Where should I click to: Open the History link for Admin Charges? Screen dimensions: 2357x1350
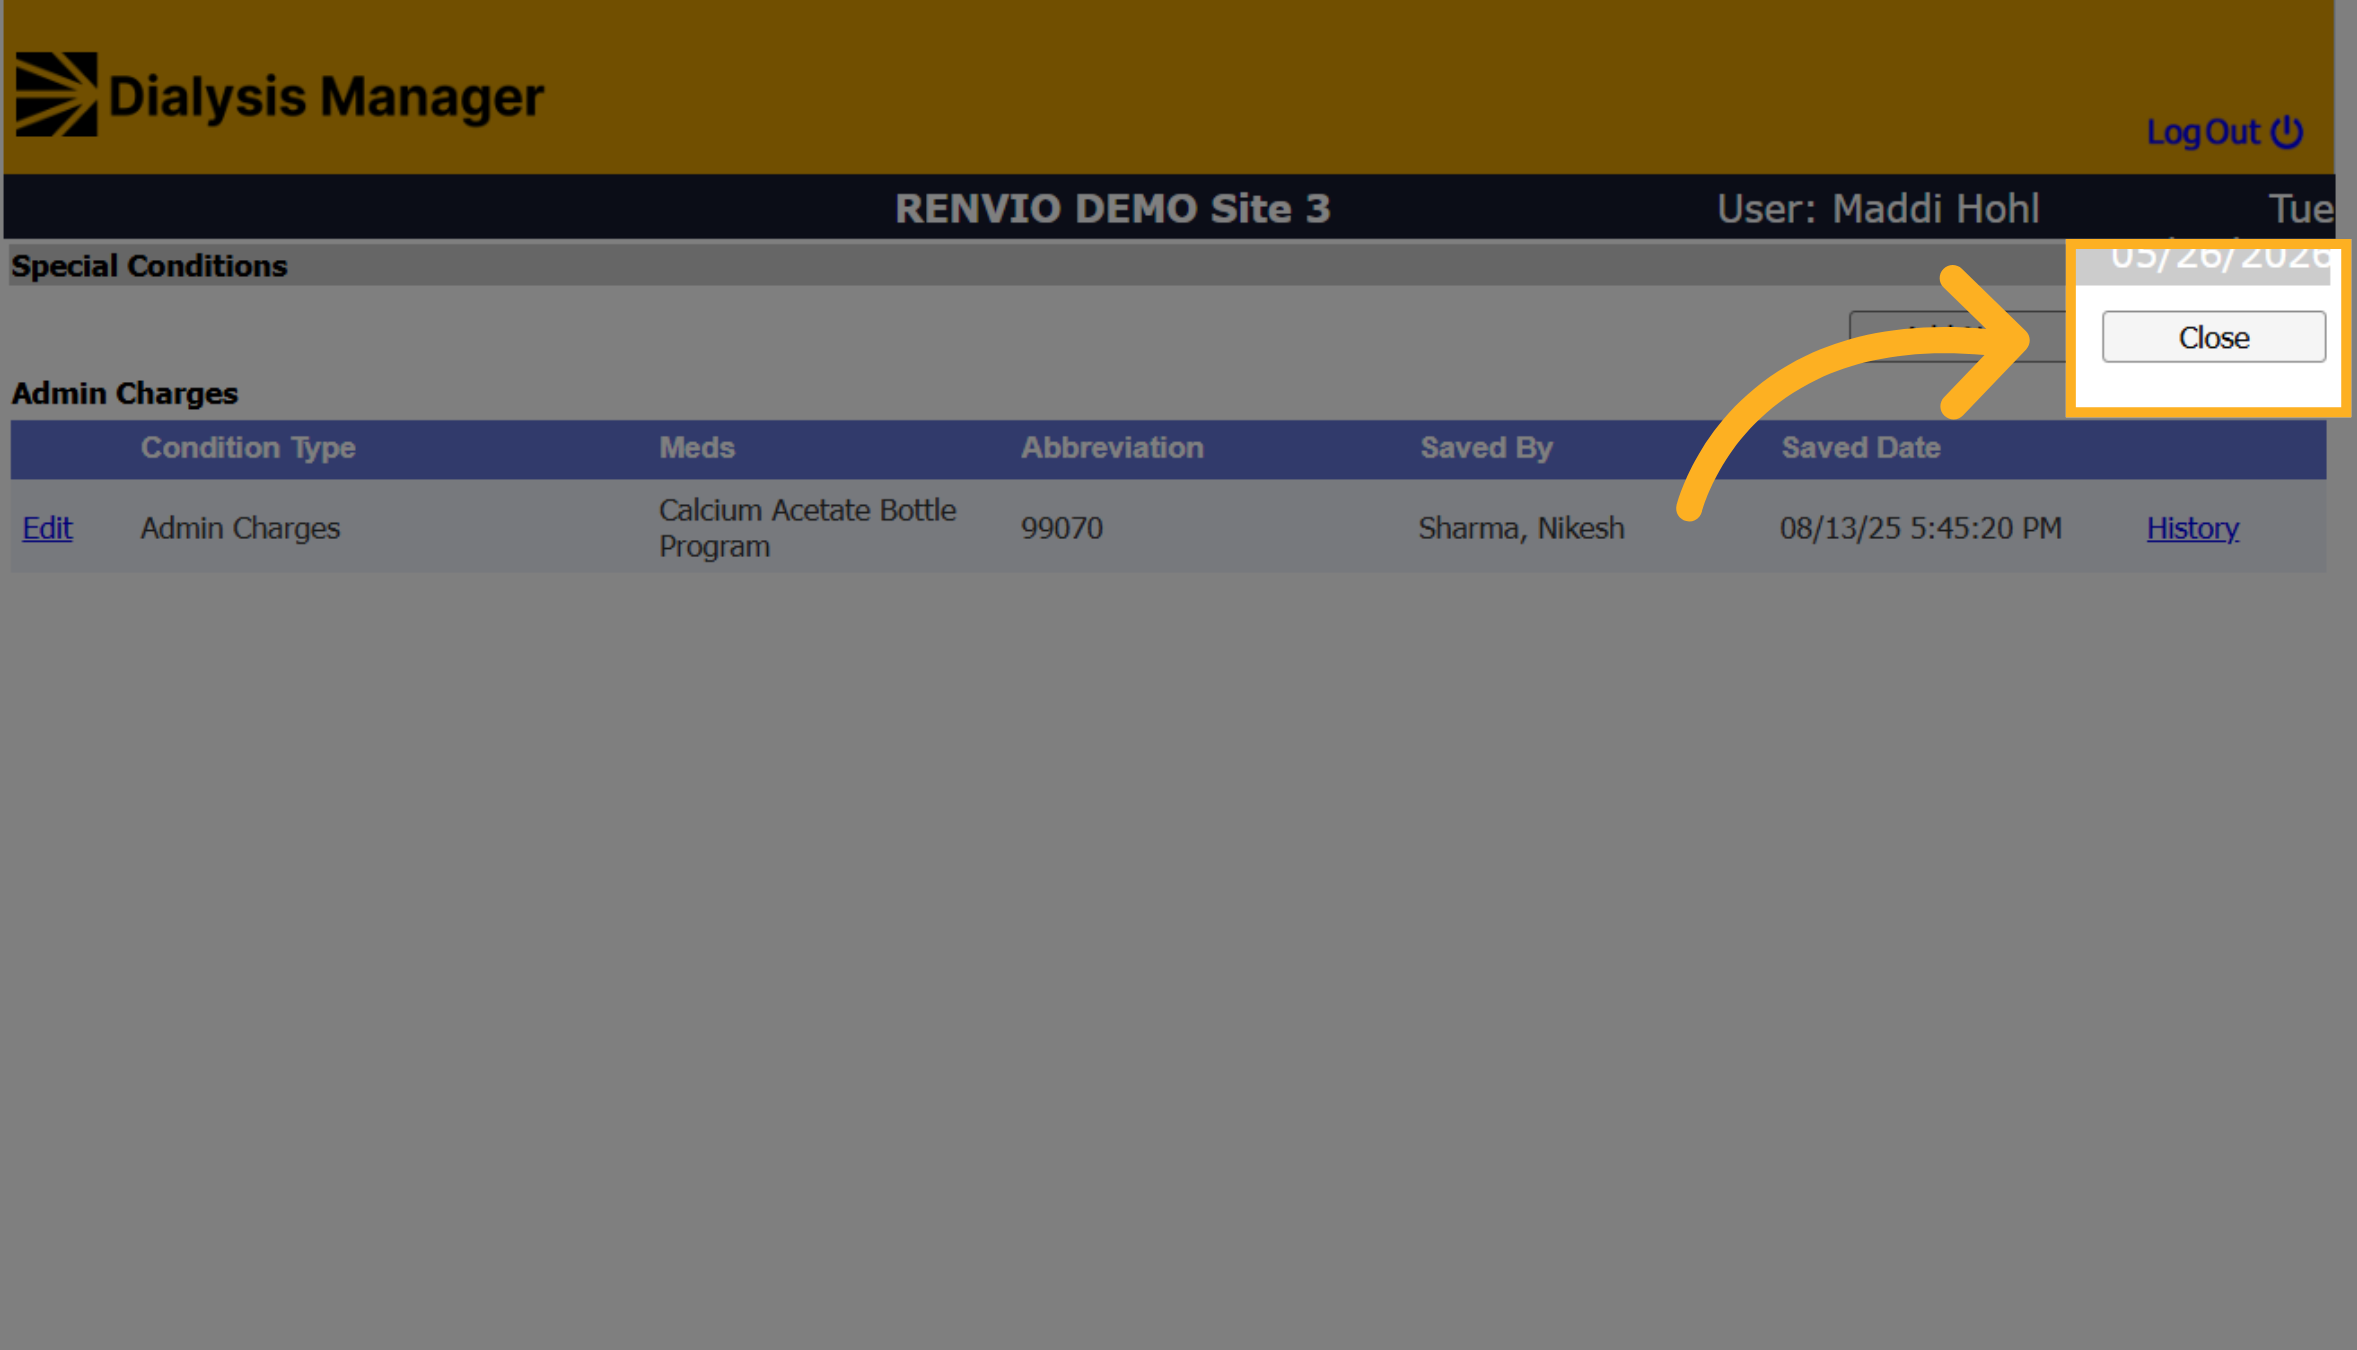[2192, 527]
